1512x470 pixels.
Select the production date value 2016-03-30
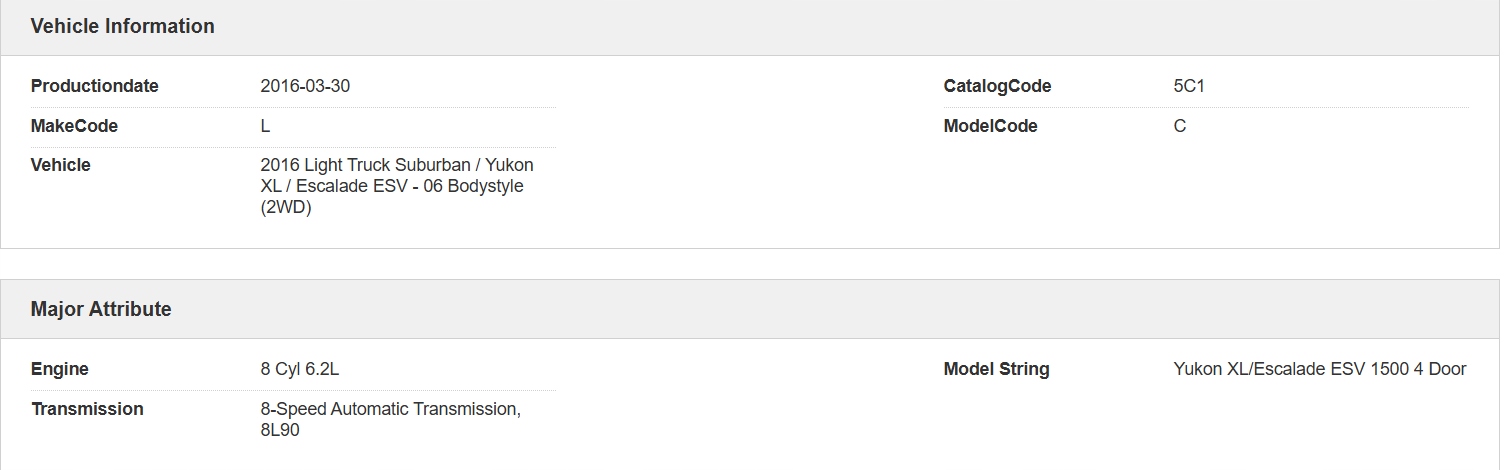pyautogui.click(x=305, y=87)
